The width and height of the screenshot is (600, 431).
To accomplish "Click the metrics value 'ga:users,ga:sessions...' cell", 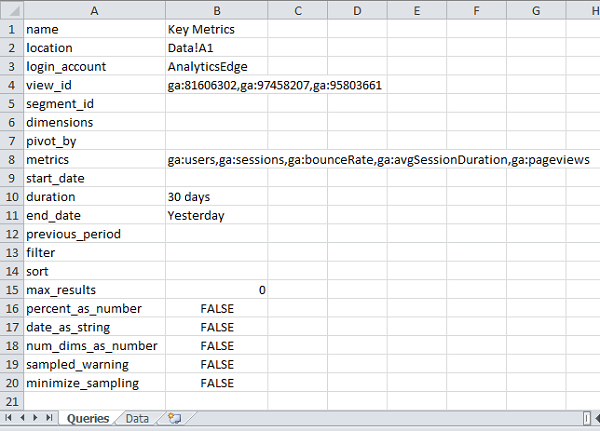I will point(217,159).
